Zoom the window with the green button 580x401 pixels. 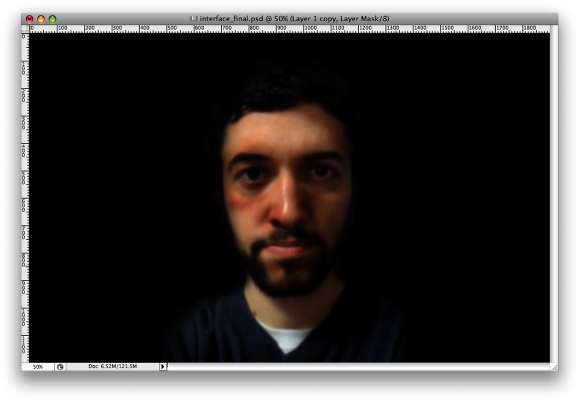(x=53, y=19)
